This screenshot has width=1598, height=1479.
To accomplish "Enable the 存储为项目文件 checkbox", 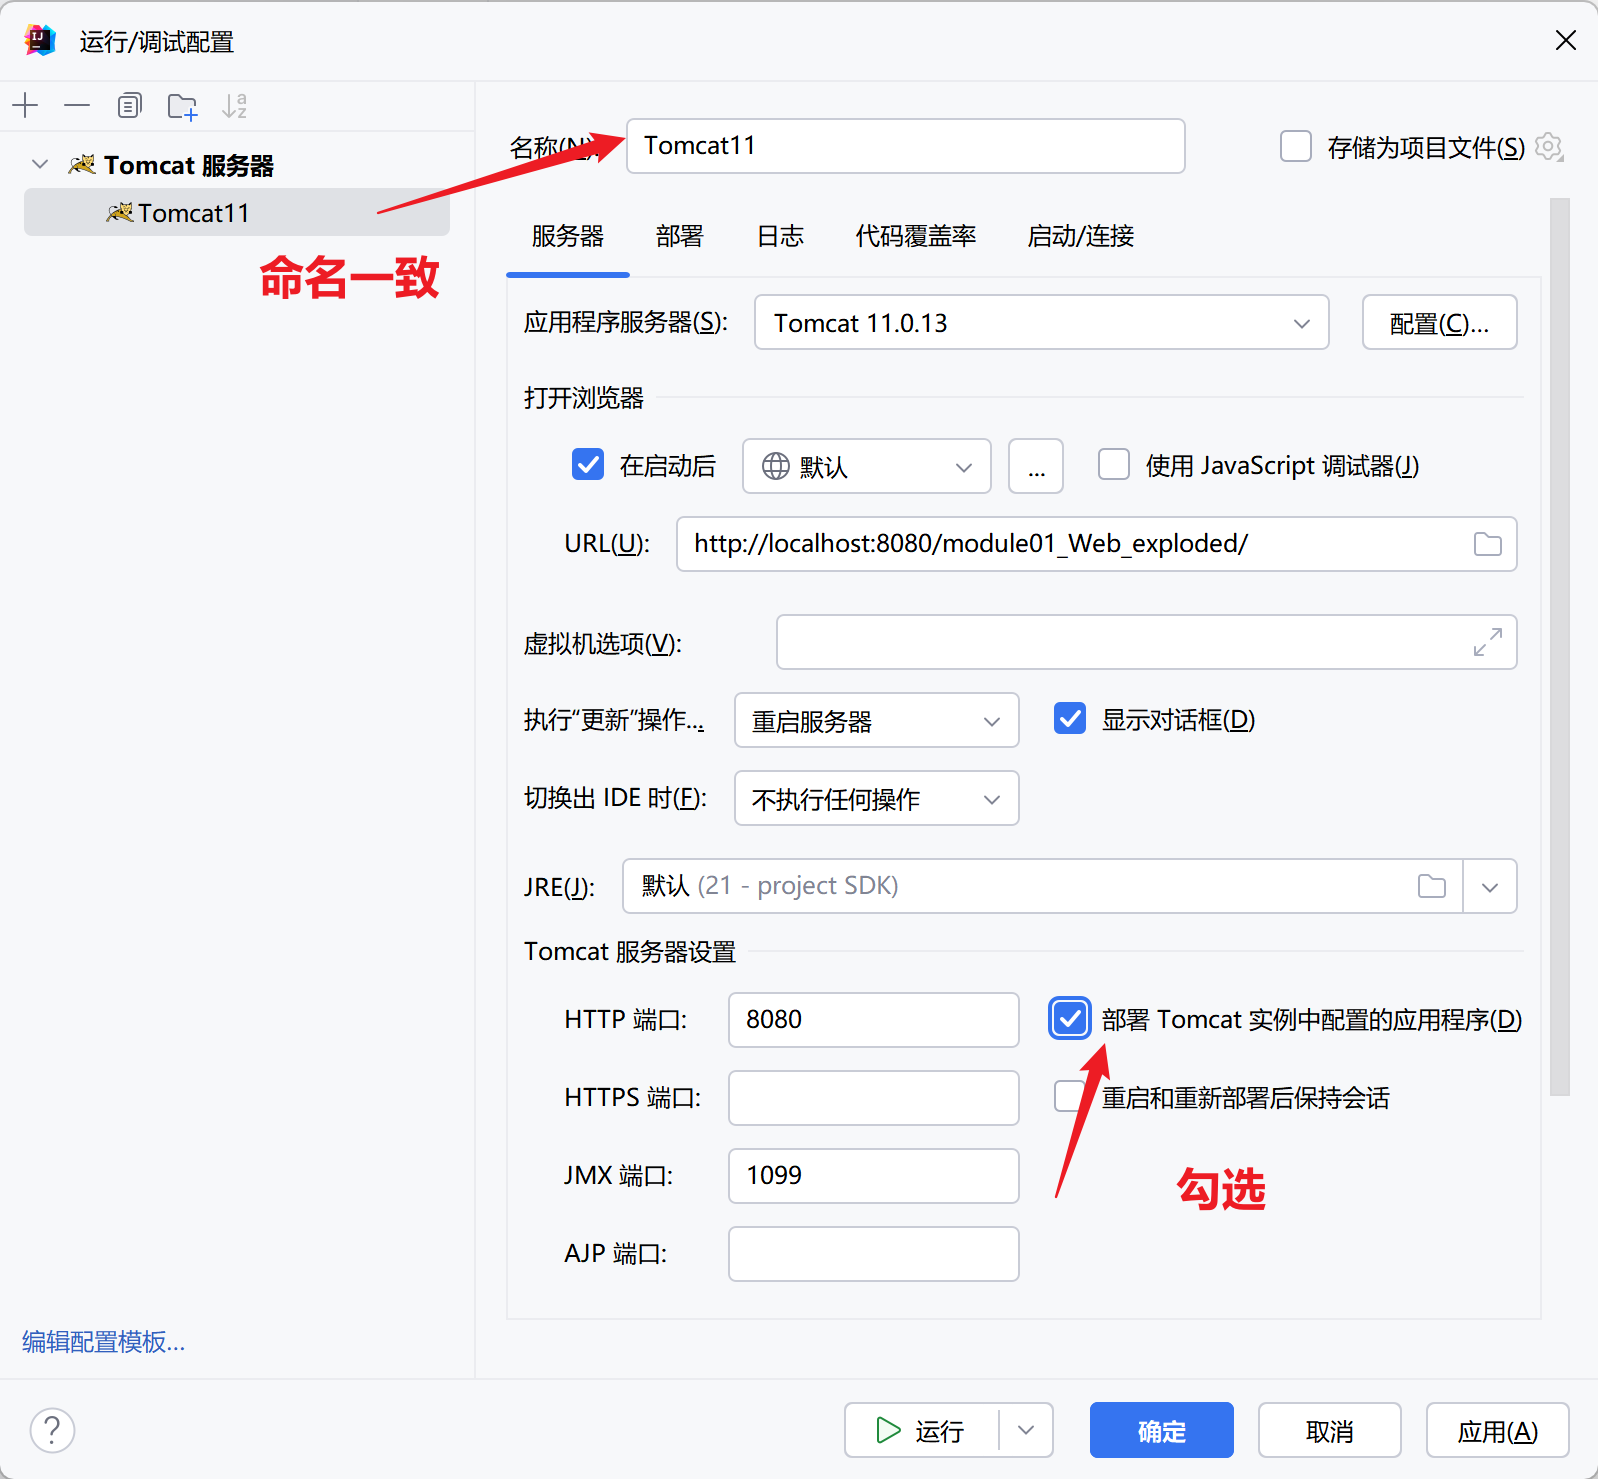I will (1296, 146).
